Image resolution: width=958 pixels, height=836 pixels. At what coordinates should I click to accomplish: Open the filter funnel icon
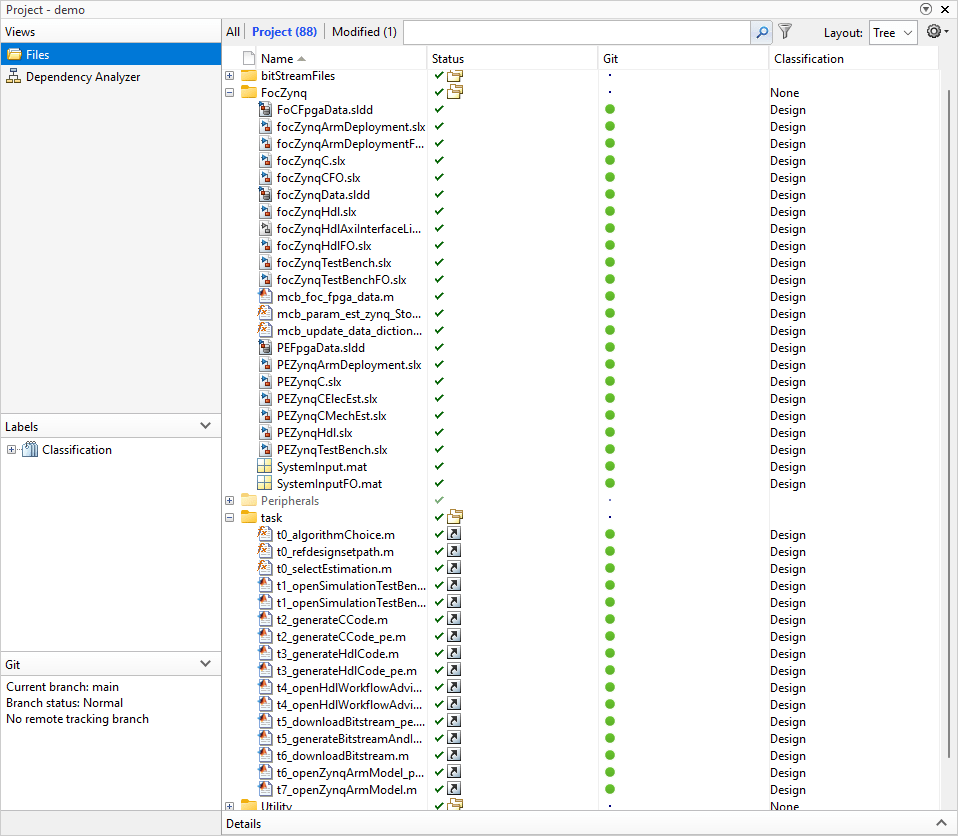click(x=786, y=31)
